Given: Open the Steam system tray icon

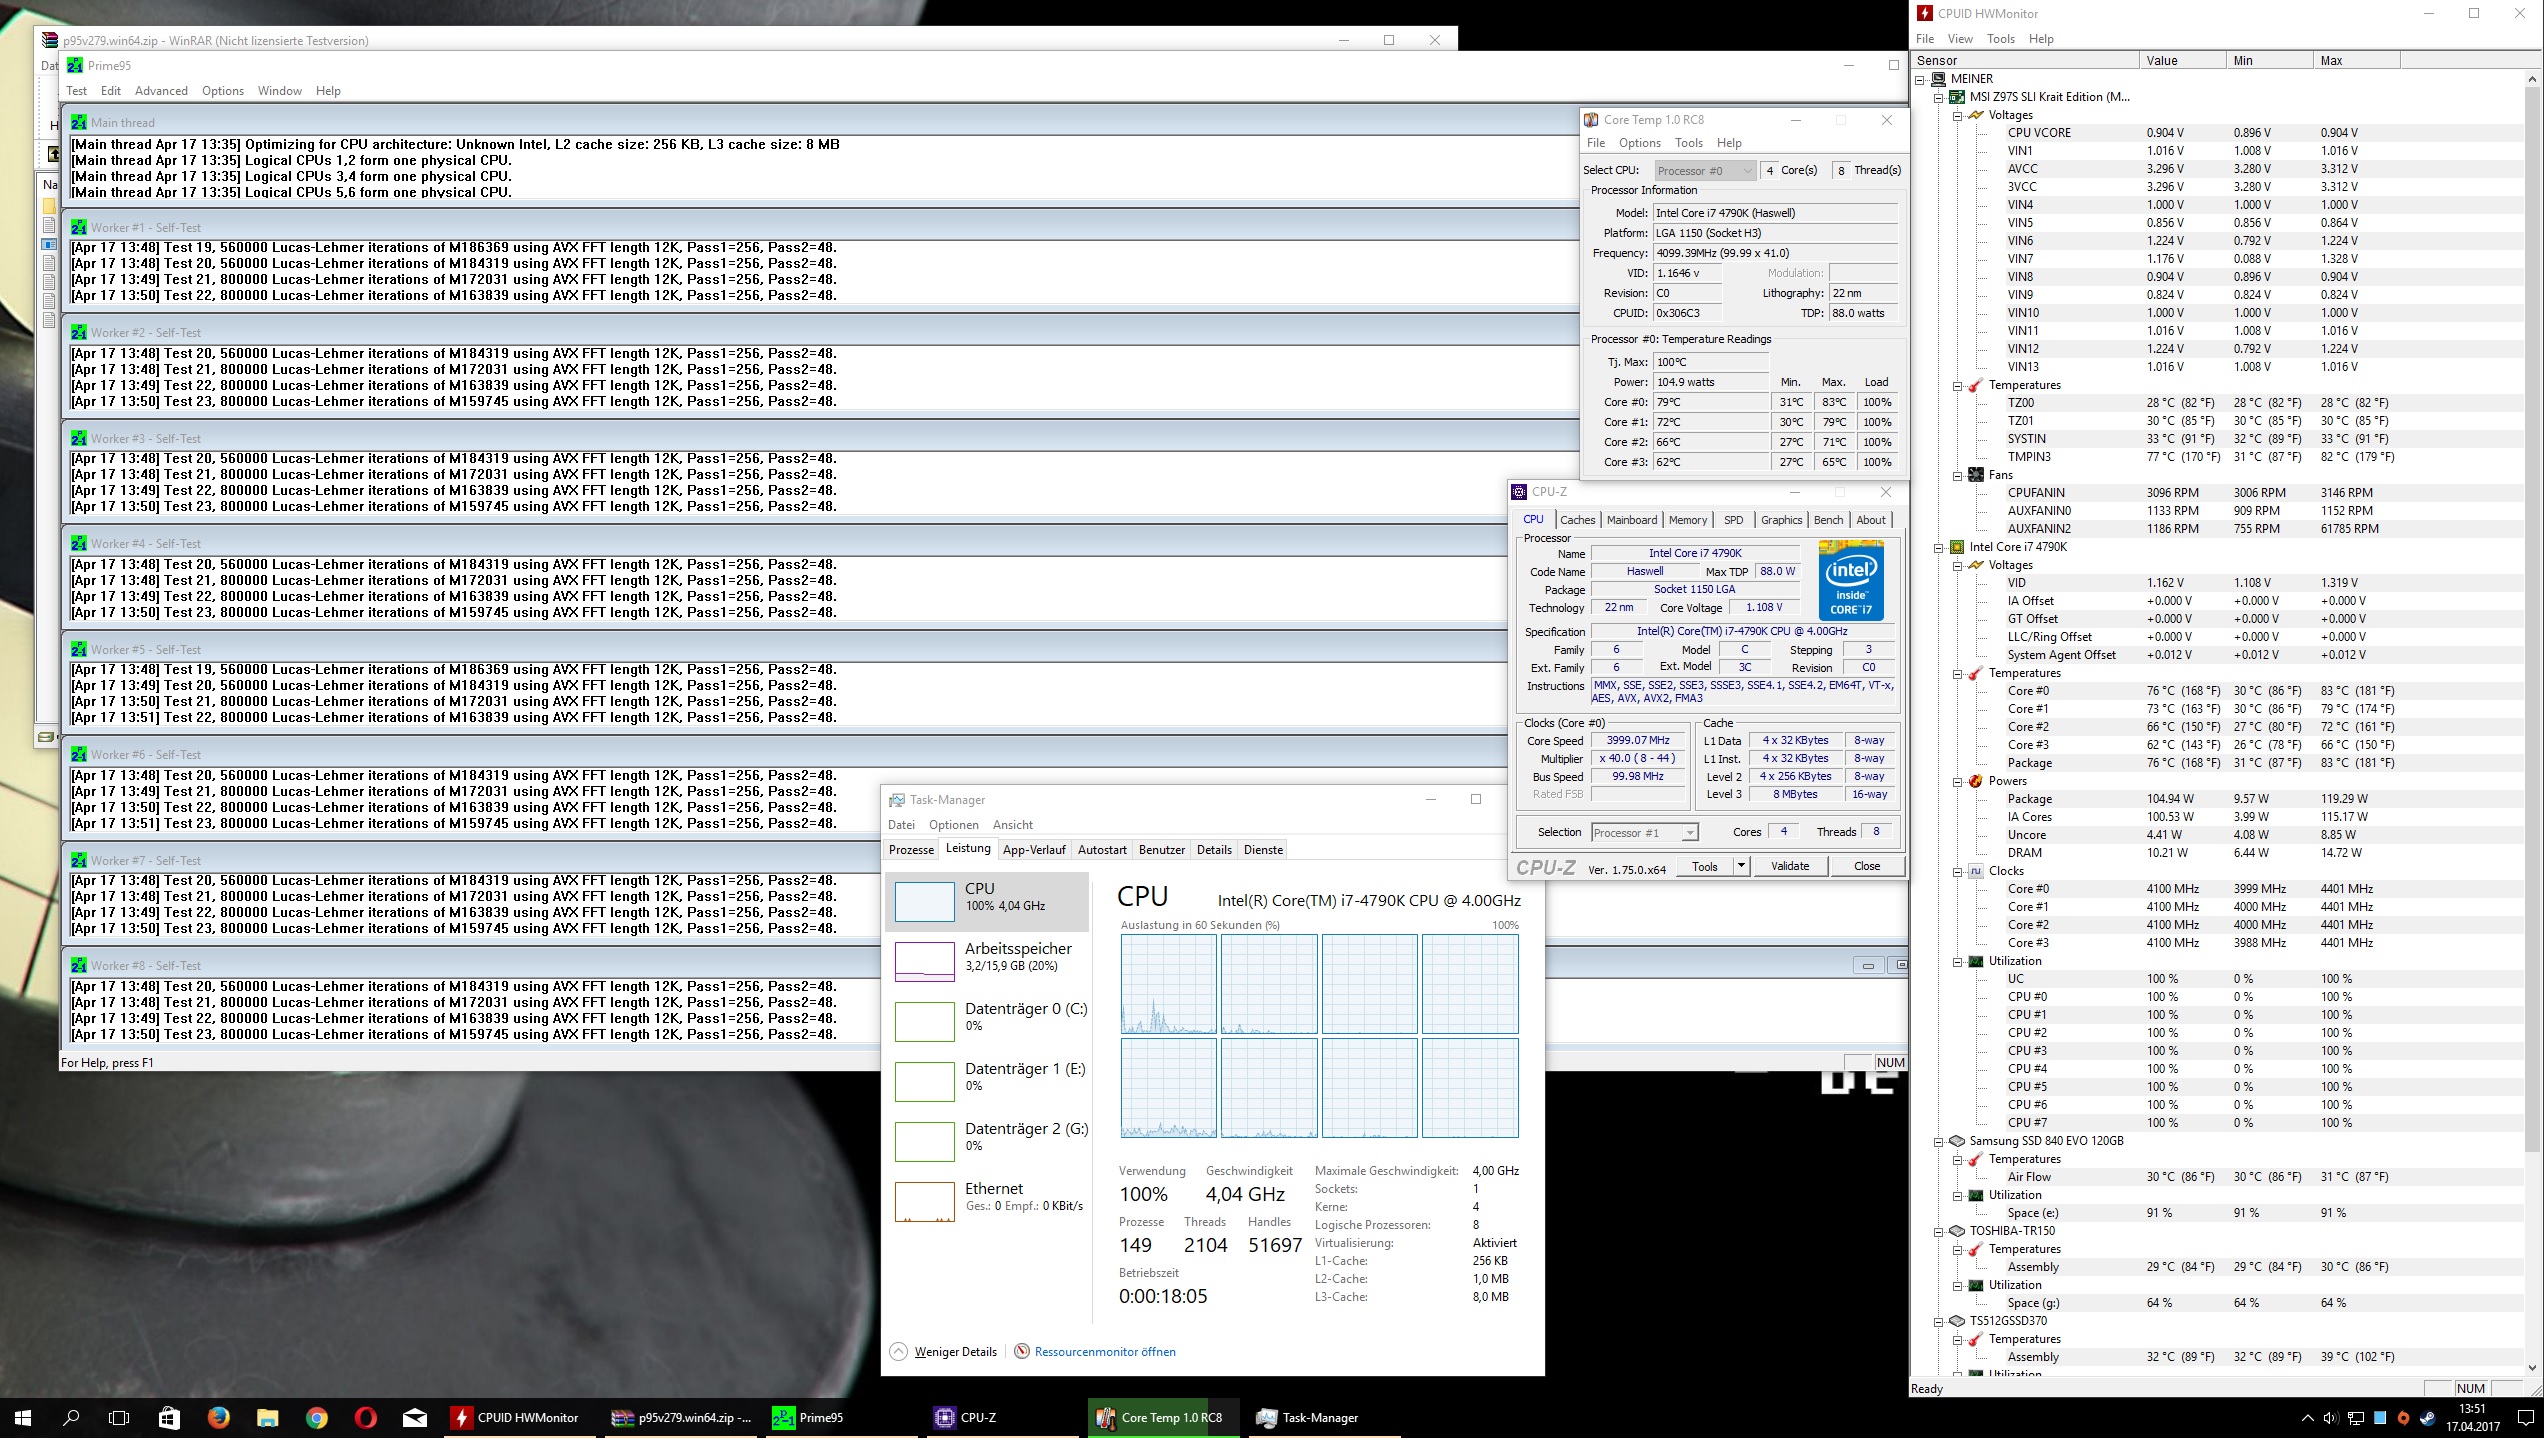Looking at the screenshot, I should click(2427, 1417).
